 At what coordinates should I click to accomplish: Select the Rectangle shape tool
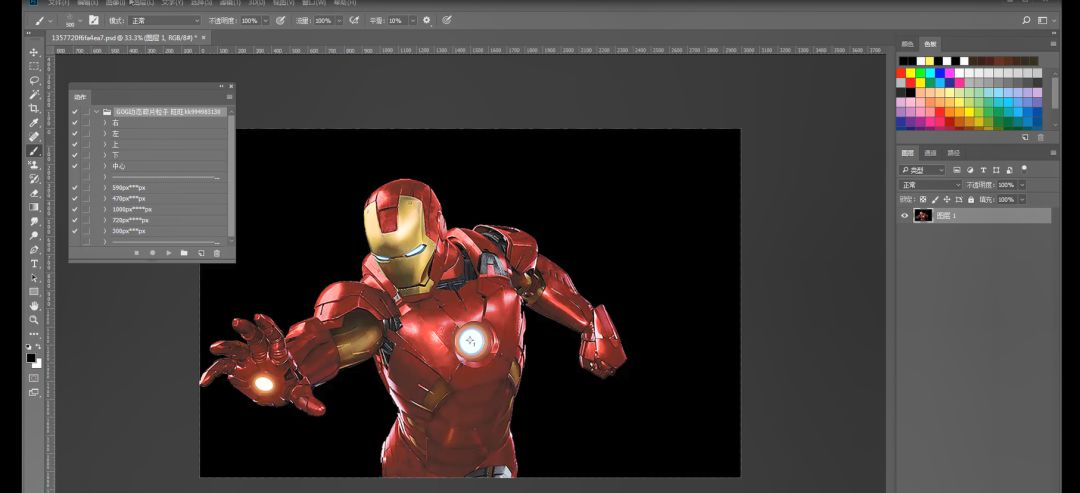point(34,292)
